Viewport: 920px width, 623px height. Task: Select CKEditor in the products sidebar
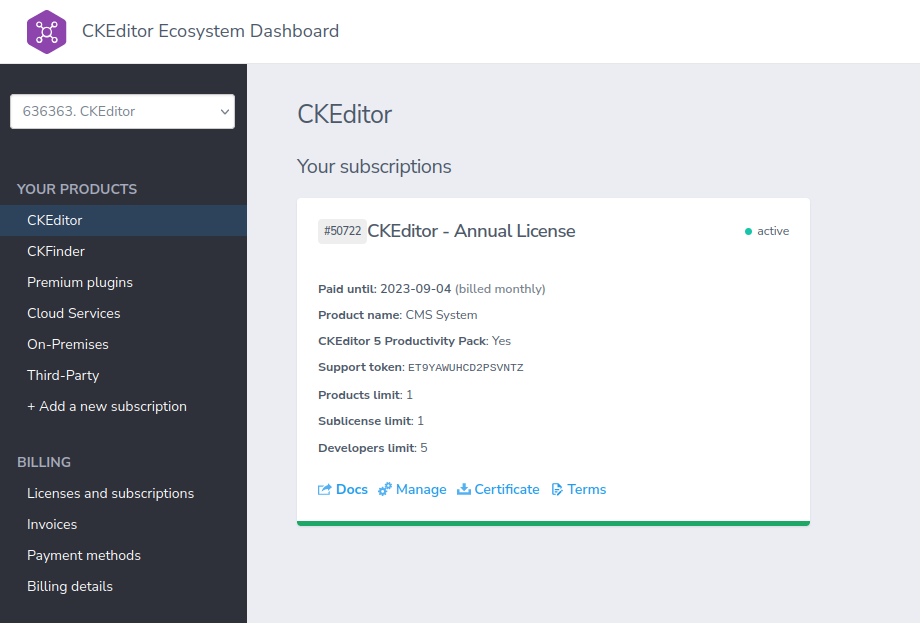pos(55,220)
